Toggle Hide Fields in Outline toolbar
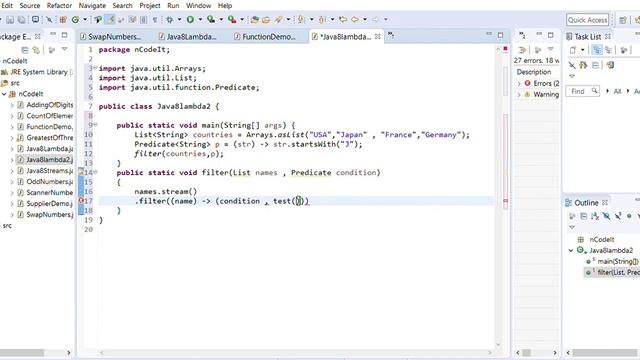The image size is (640, 360). point(607,216)
